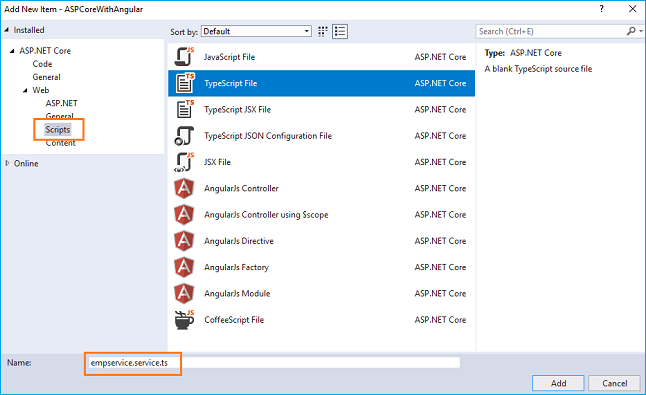Select the AngularJs Factory template
This screenshot has height=395, width=646.
pos(321,268)
